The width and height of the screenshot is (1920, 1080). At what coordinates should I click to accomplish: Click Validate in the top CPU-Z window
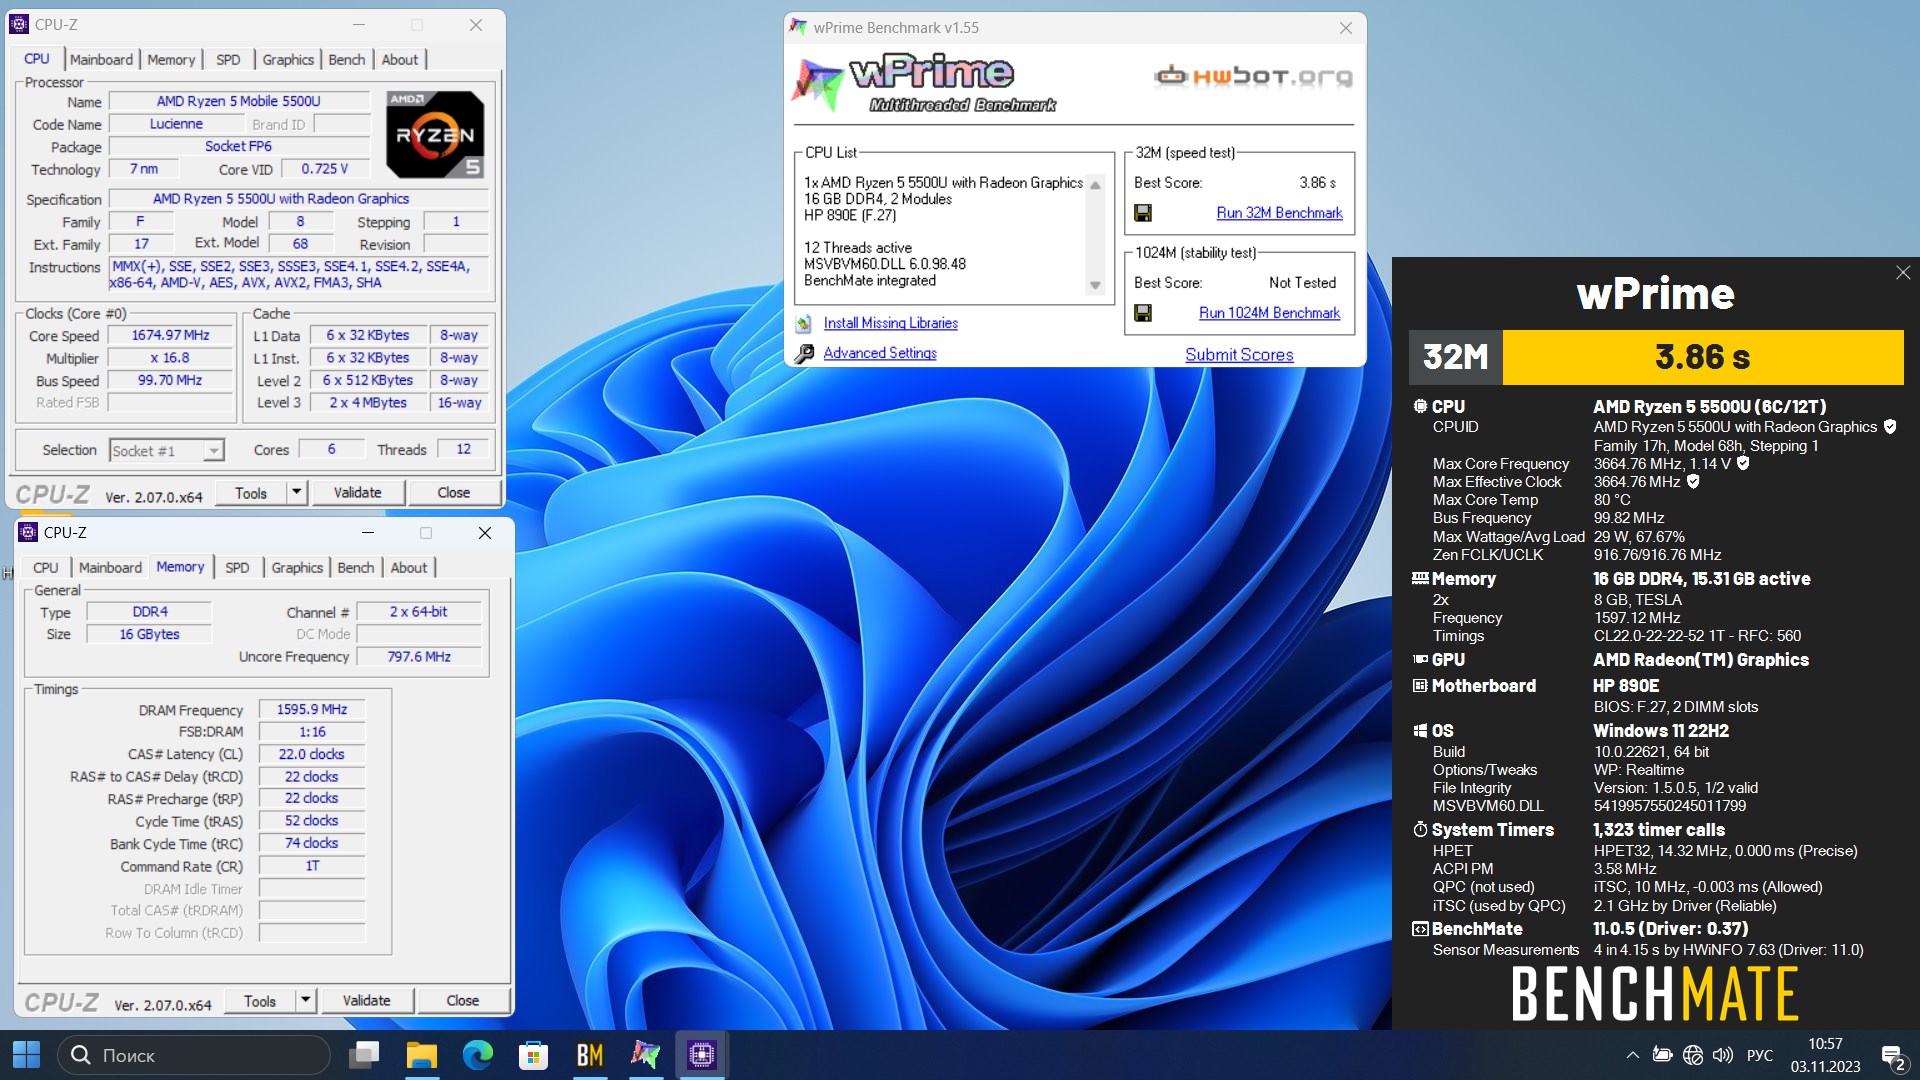click(357, 492)
